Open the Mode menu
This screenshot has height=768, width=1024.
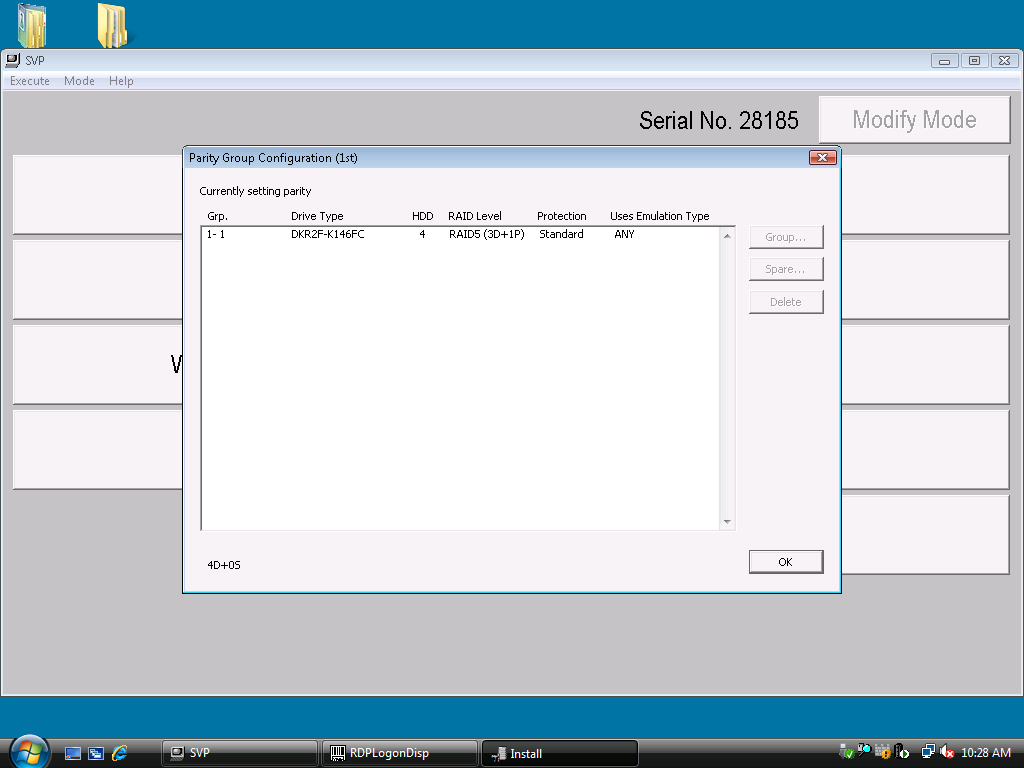79,81
